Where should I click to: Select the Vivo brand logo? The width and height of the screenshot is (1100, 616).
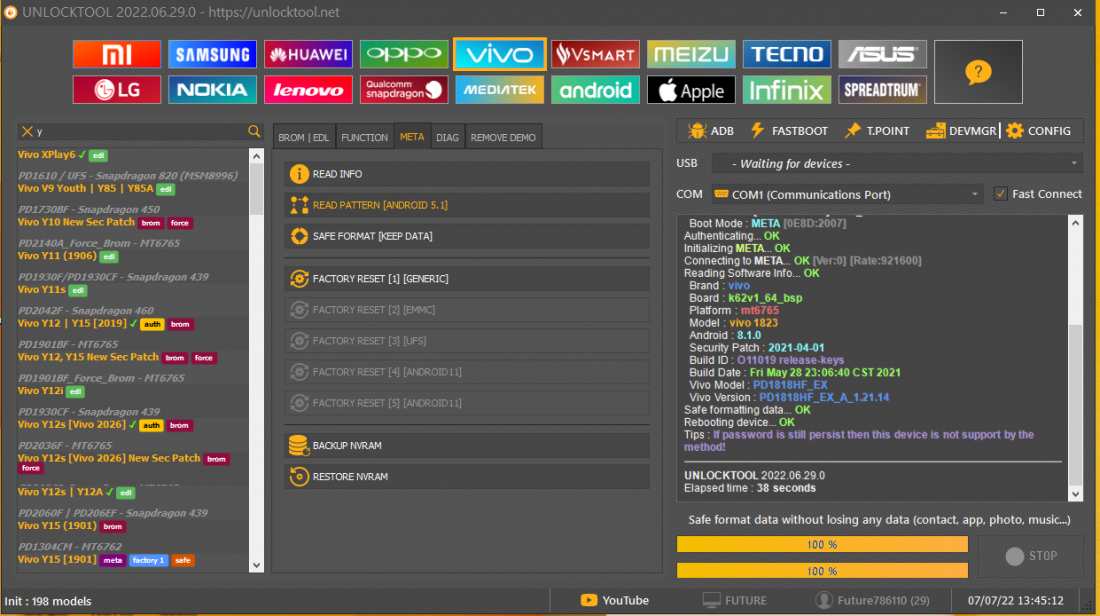click(499, 54)
